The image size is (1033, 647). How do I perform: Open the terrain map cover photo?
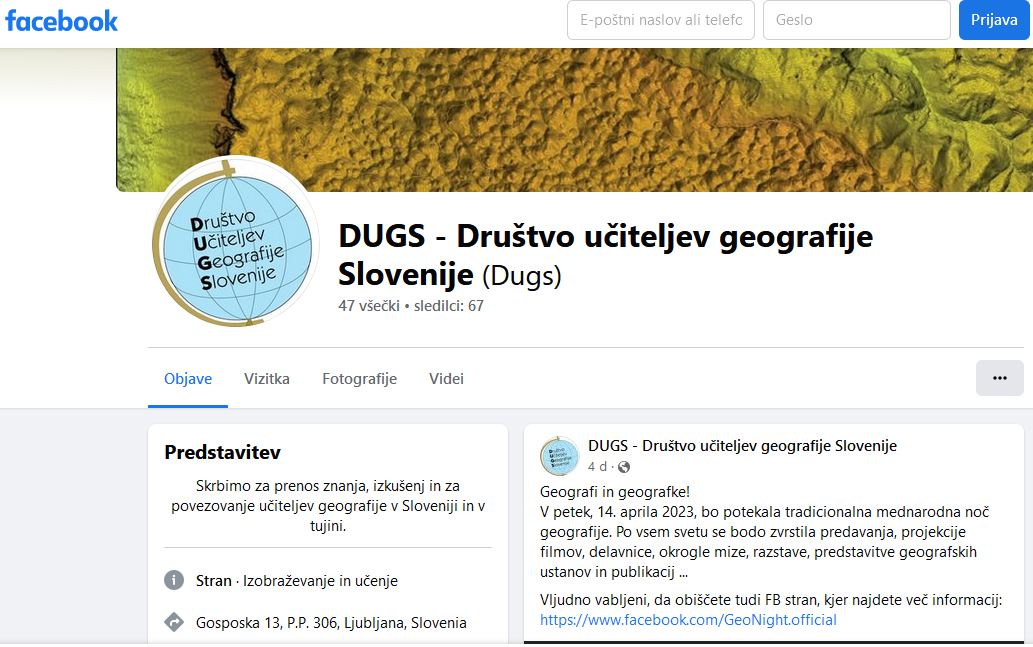point(574,120)
